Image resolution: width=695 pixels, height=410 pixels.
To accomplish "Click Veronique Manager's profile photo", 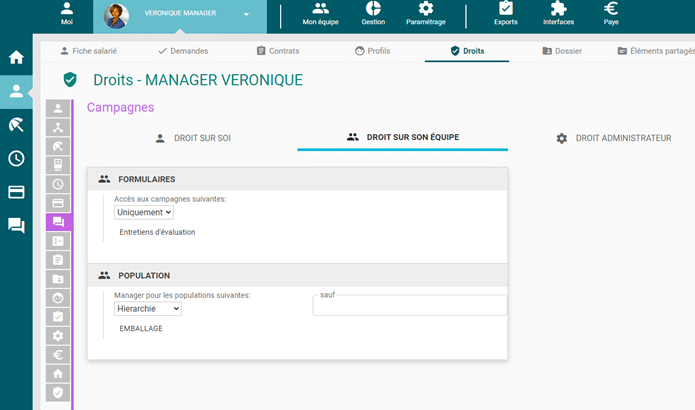I will 117,16.
